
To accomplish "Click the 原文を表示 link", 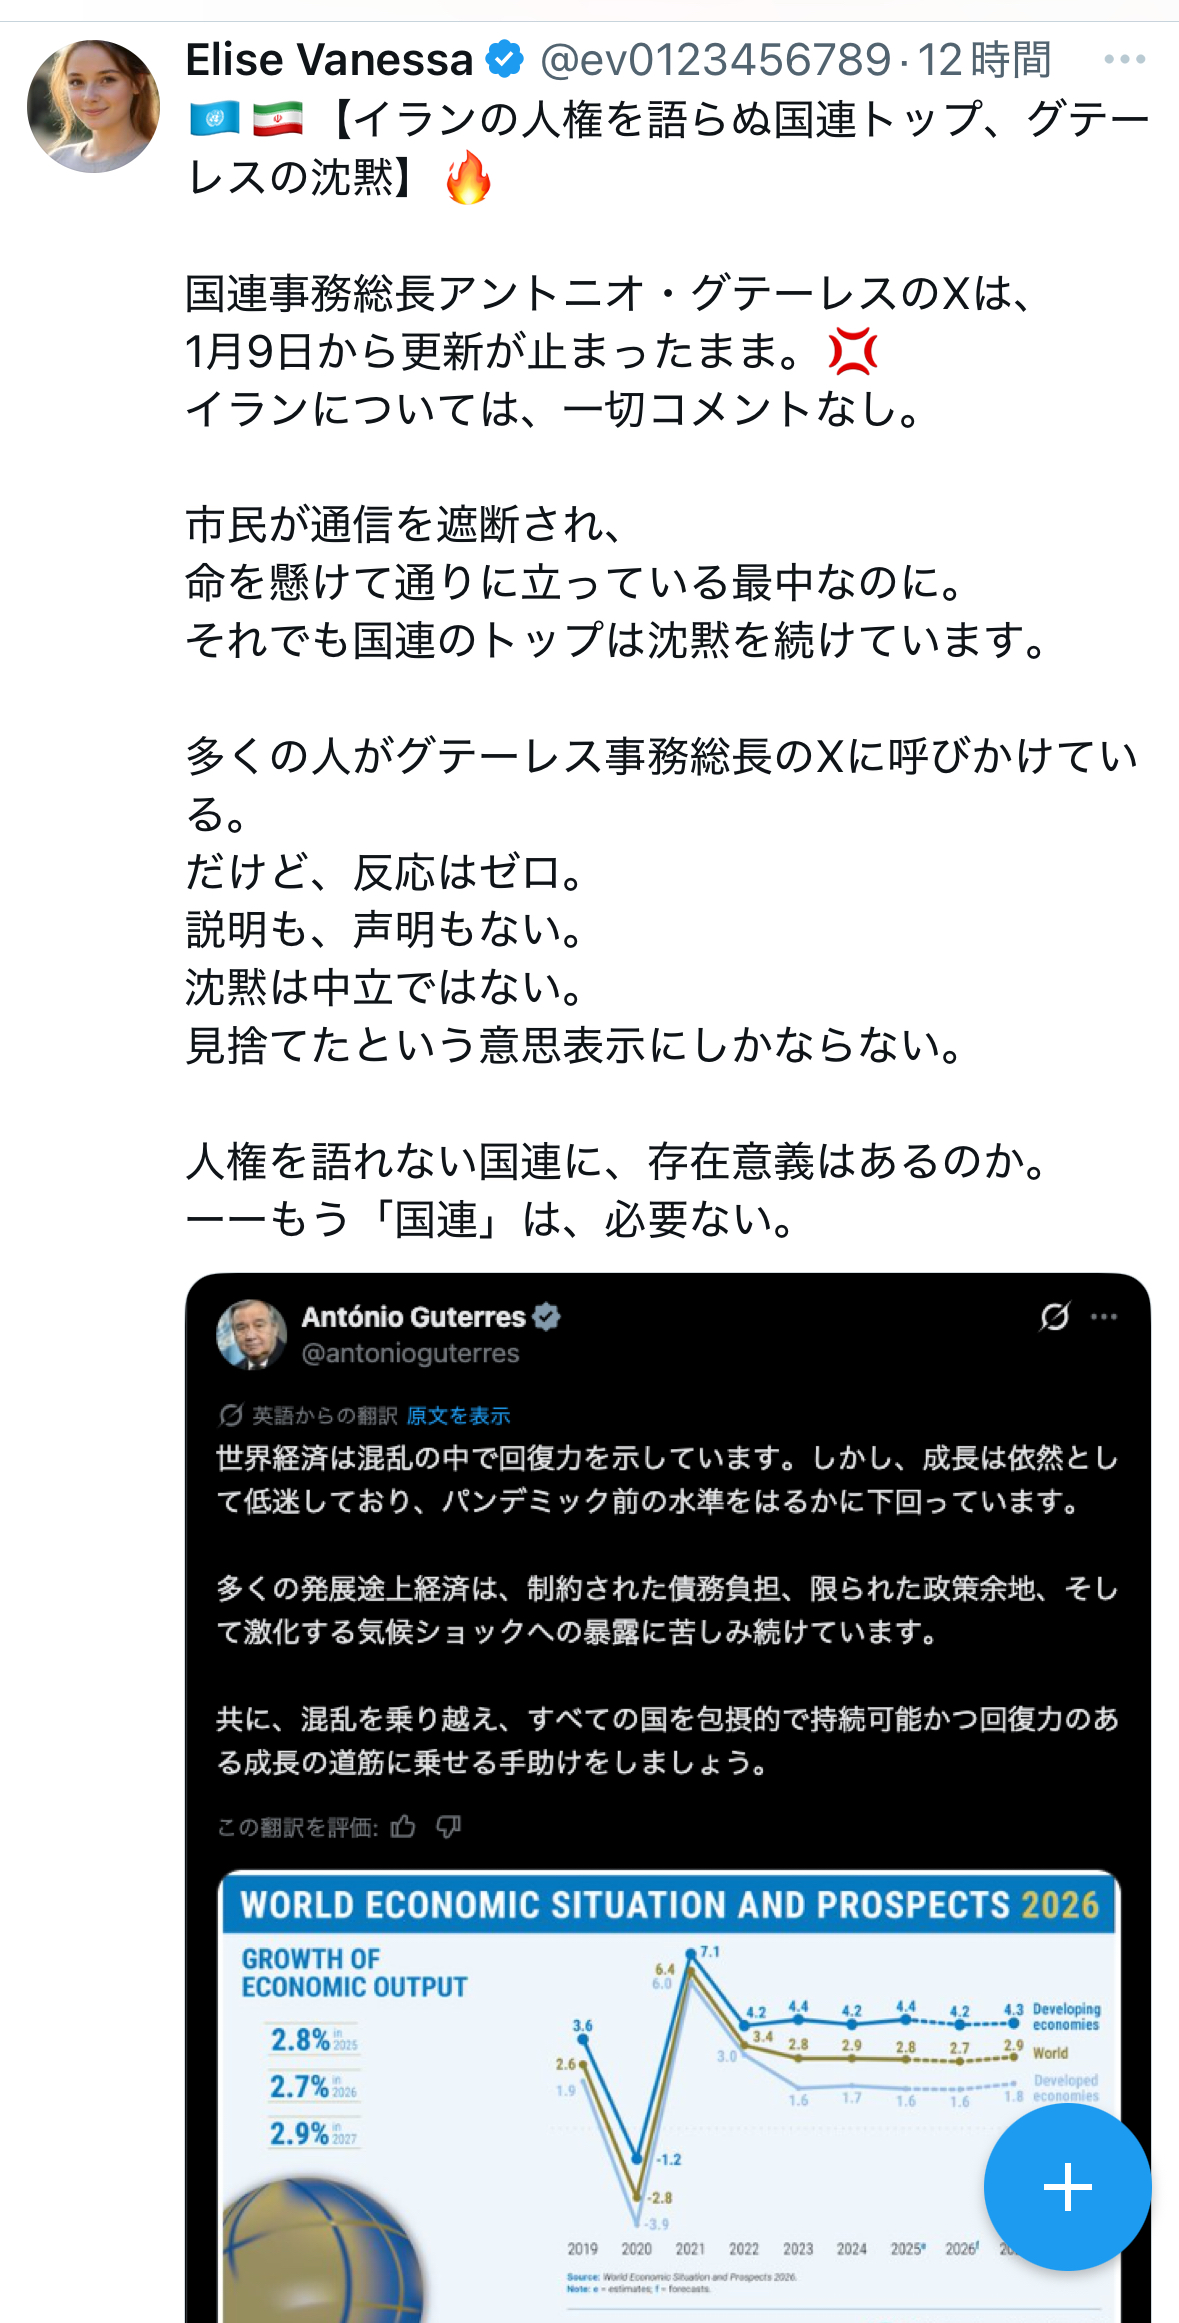I will click(458, 1415).
